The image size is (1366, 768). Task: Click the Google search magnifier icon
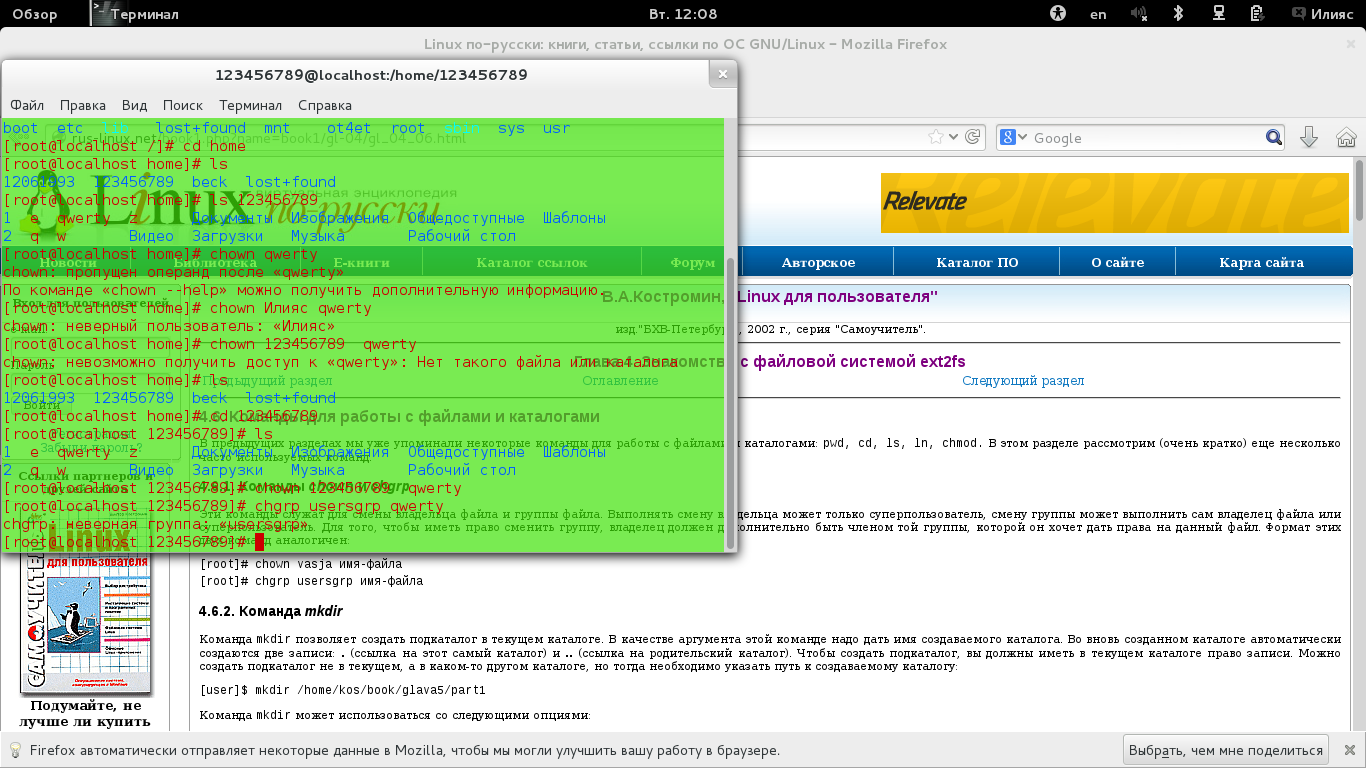1273,138
